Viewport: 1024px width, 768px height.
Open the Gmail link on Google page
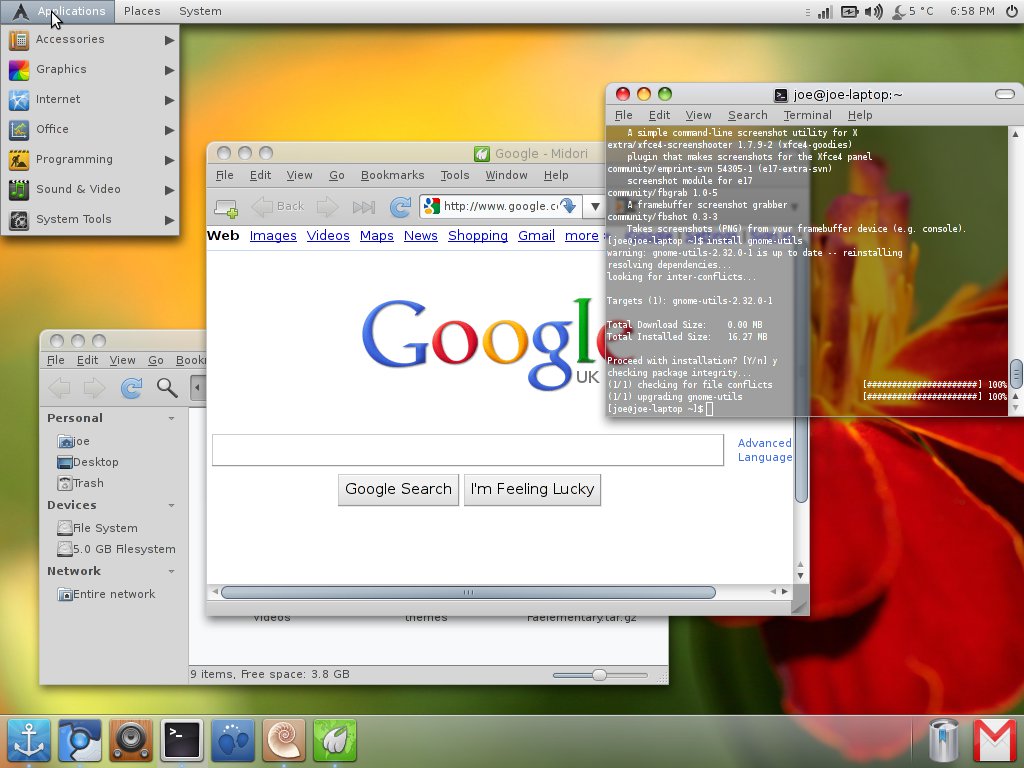pyautogui.click(x=536, y=236)
